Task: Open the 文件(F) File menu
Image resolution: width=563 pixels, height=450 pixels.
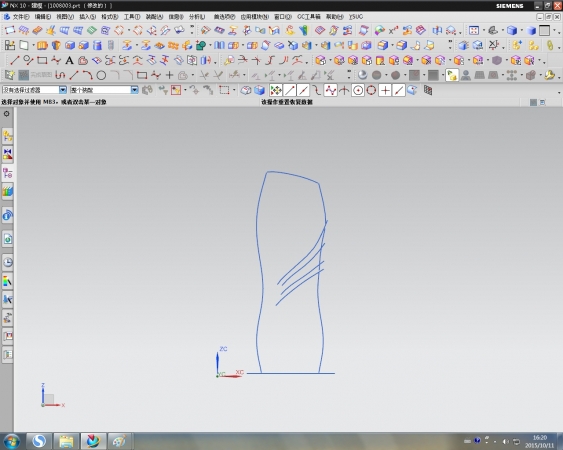Action: 21,17
